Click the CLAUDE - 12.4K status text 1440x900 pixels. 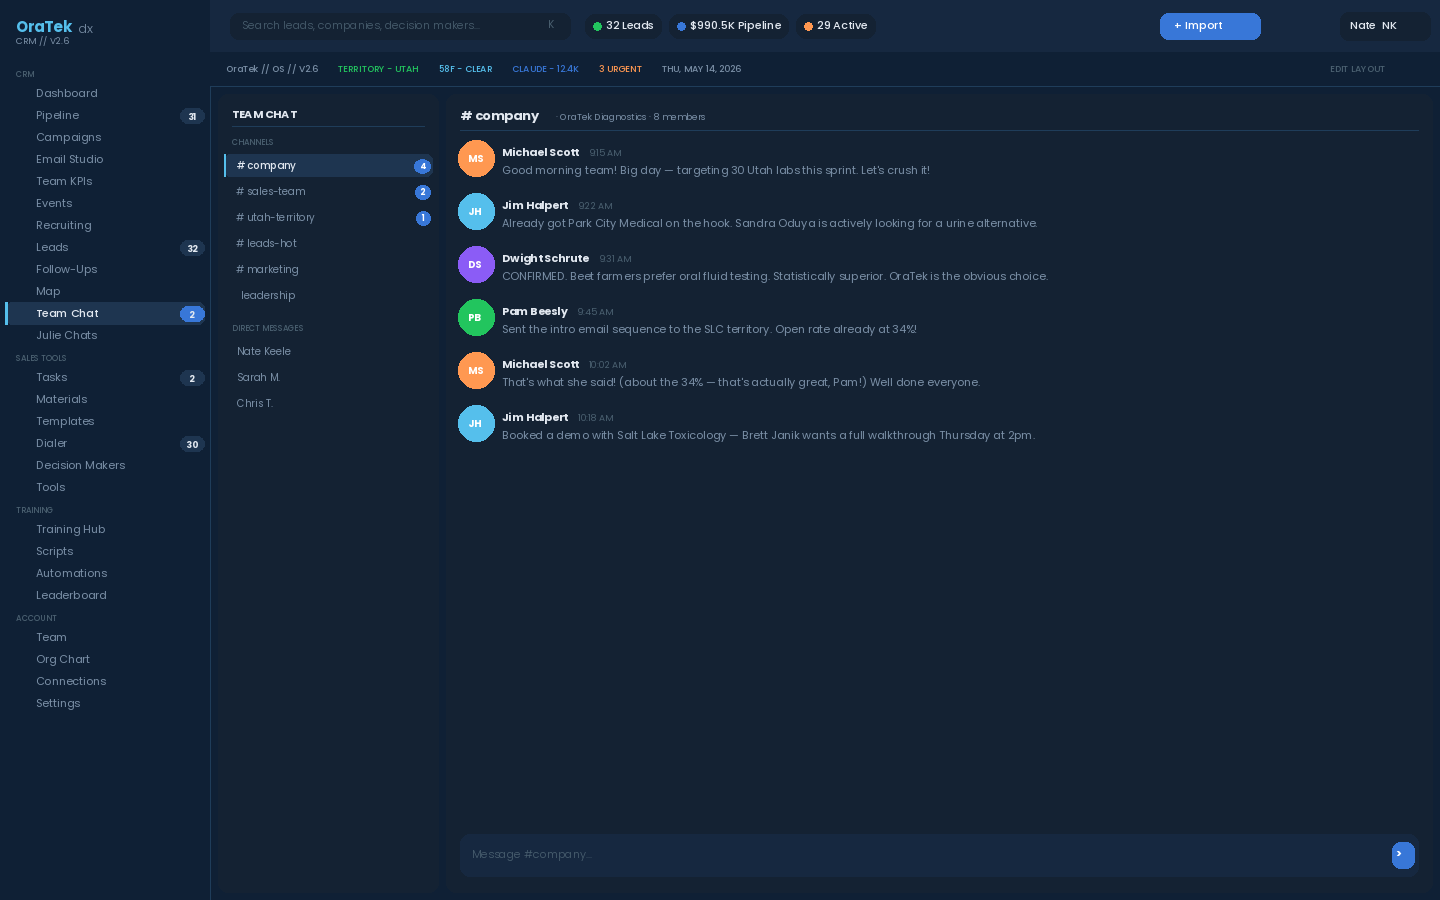[x=545, y=70]
